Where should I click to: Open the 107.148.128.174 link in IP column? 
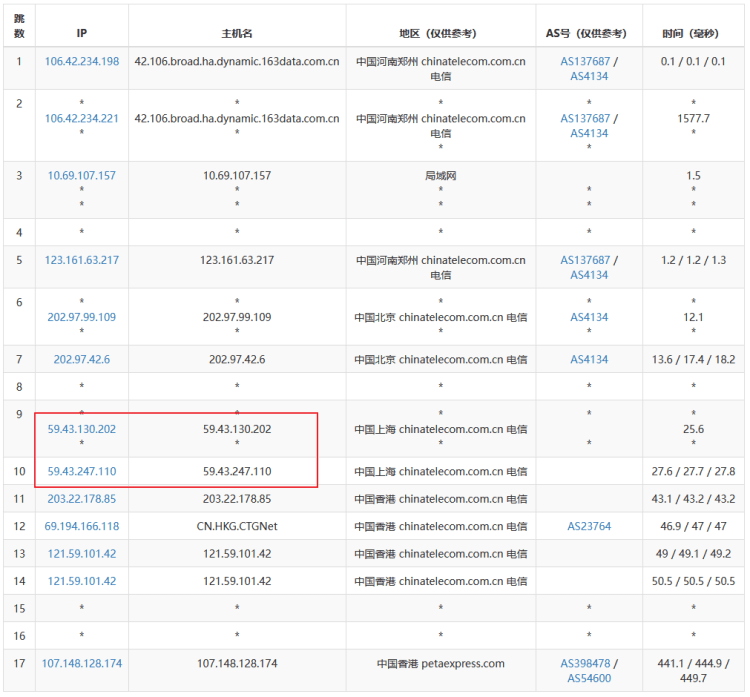click(x=82, y=664)
